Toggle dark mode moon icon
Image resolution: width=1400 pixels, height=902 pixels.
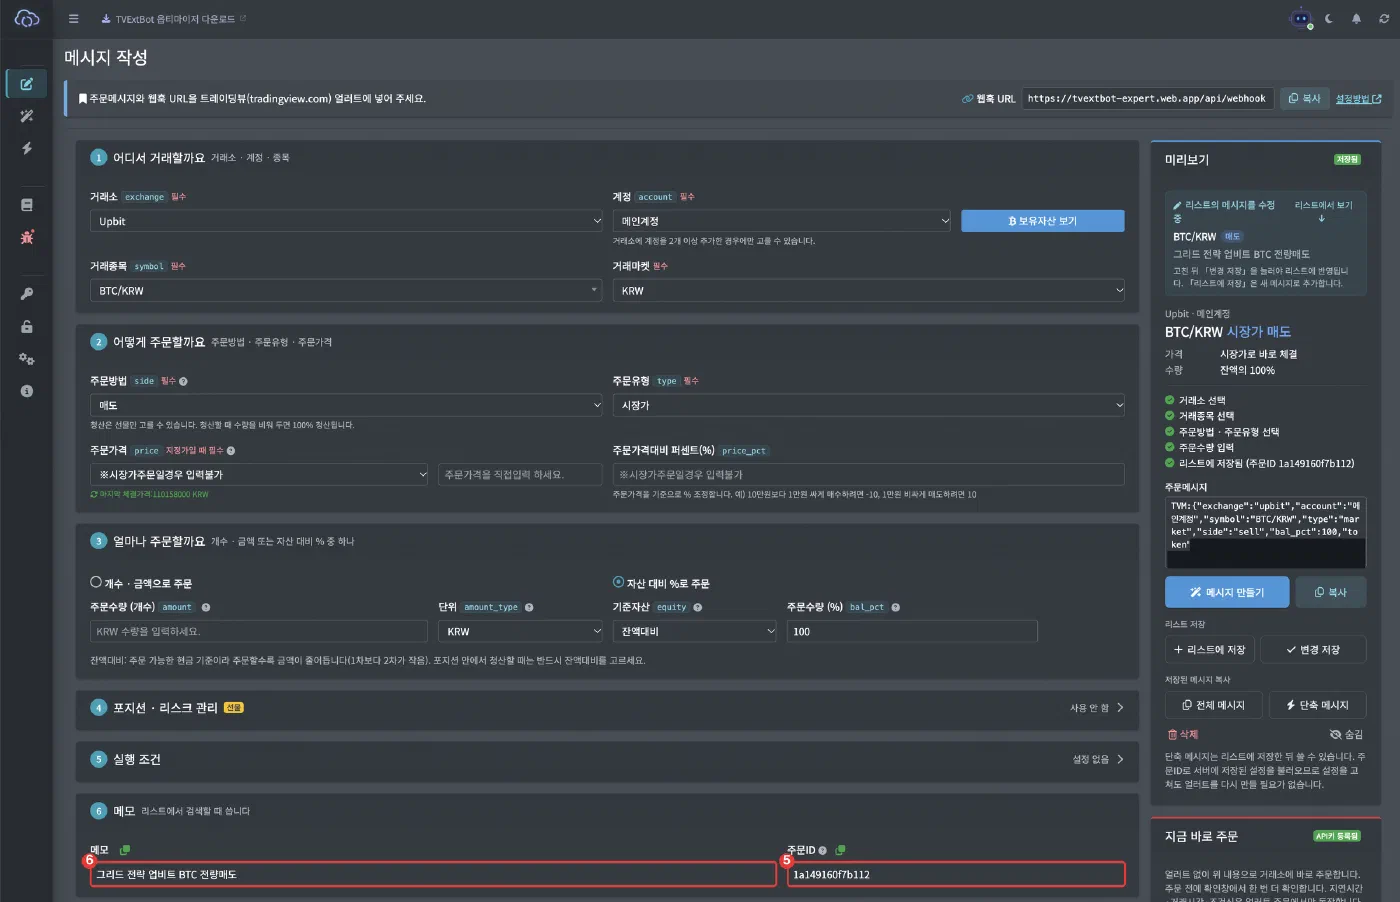click(1329, 19)
